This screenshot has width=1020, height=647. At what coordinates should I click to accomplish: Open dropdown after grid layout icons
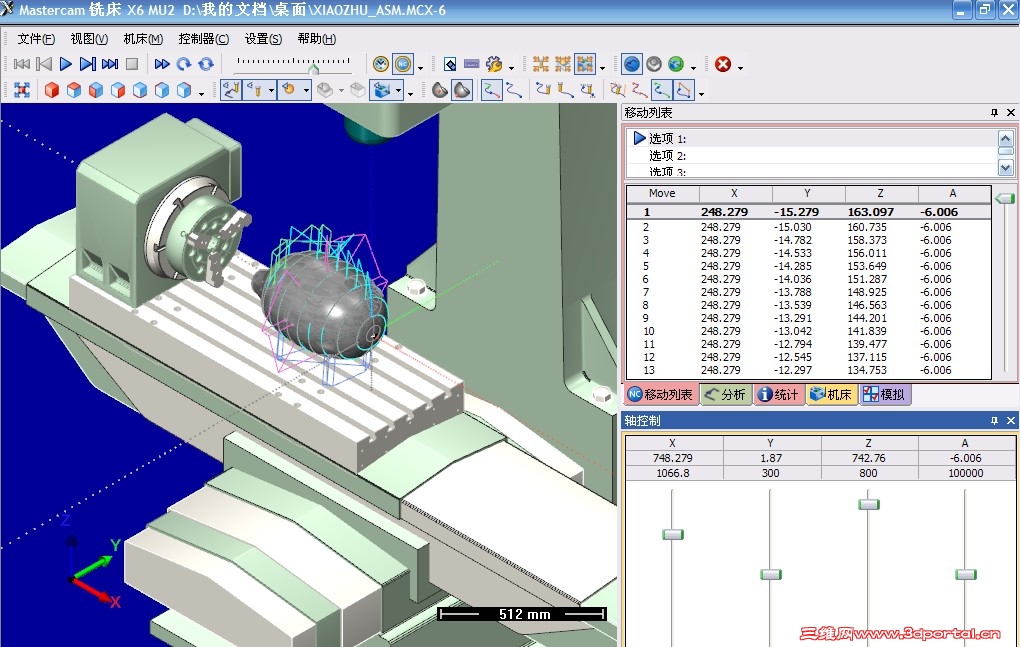click(x=602, y=68)
